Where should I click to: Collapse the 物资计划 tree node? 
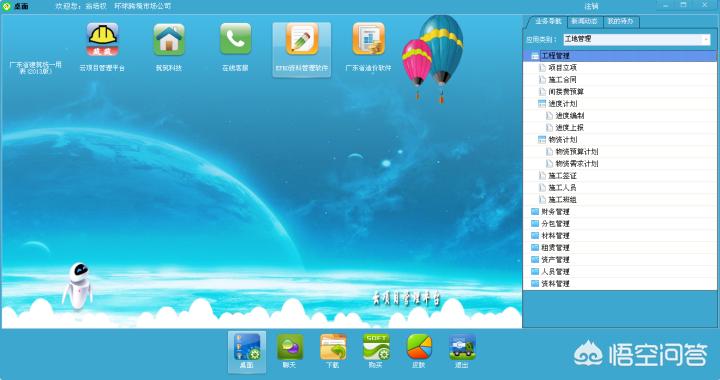(542, 140)
